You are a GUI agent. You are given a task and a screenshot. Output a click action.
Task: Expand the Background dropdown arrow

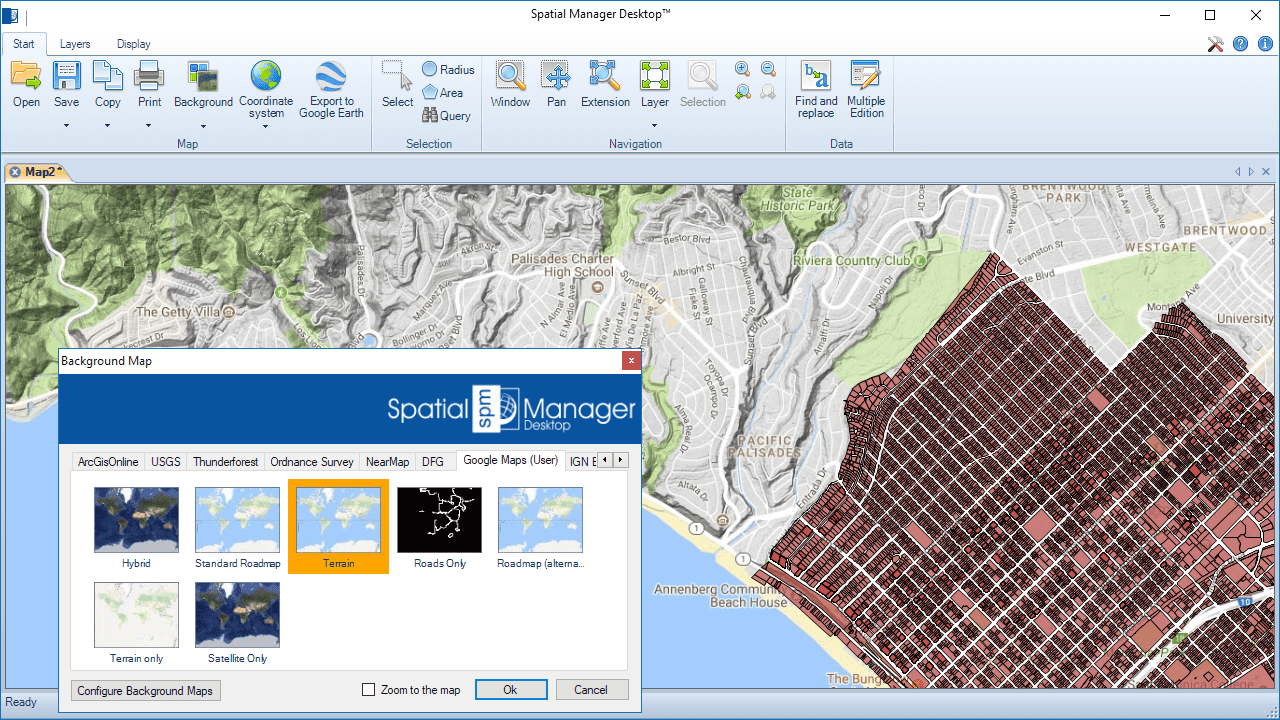(203, 126)
